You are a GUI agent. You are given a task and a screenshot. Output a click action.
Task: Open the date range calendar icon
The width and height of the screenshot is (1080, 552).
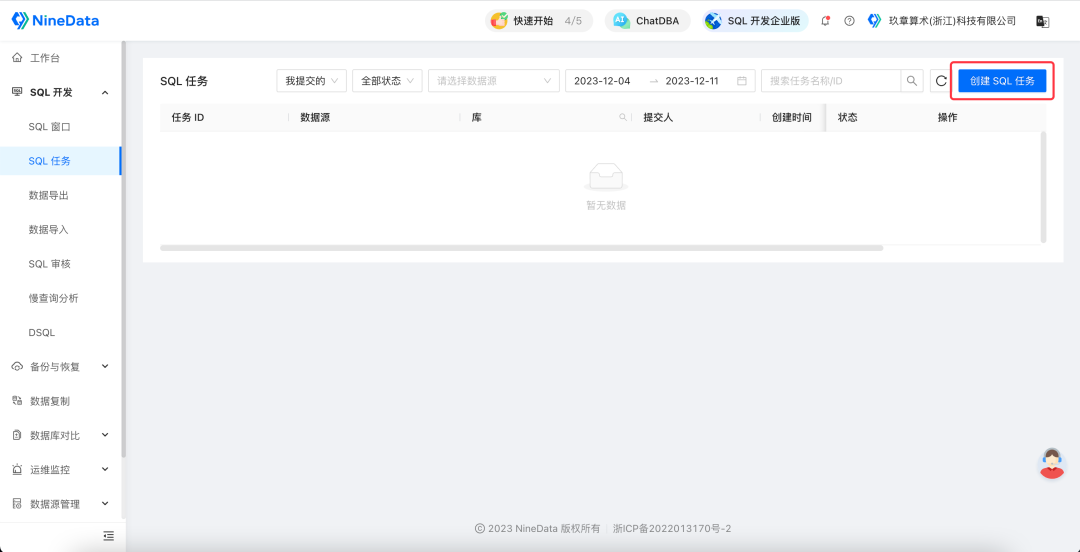(742, 81)
